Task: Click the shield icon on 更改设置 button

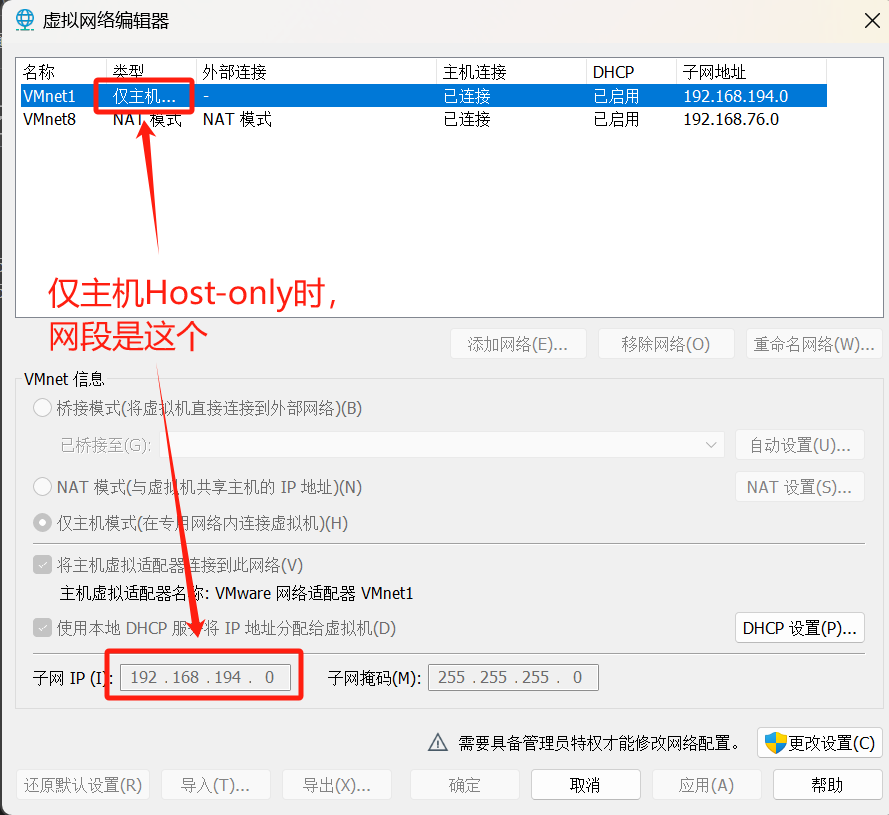Action: pyautogui.click(x=775, y=742)
